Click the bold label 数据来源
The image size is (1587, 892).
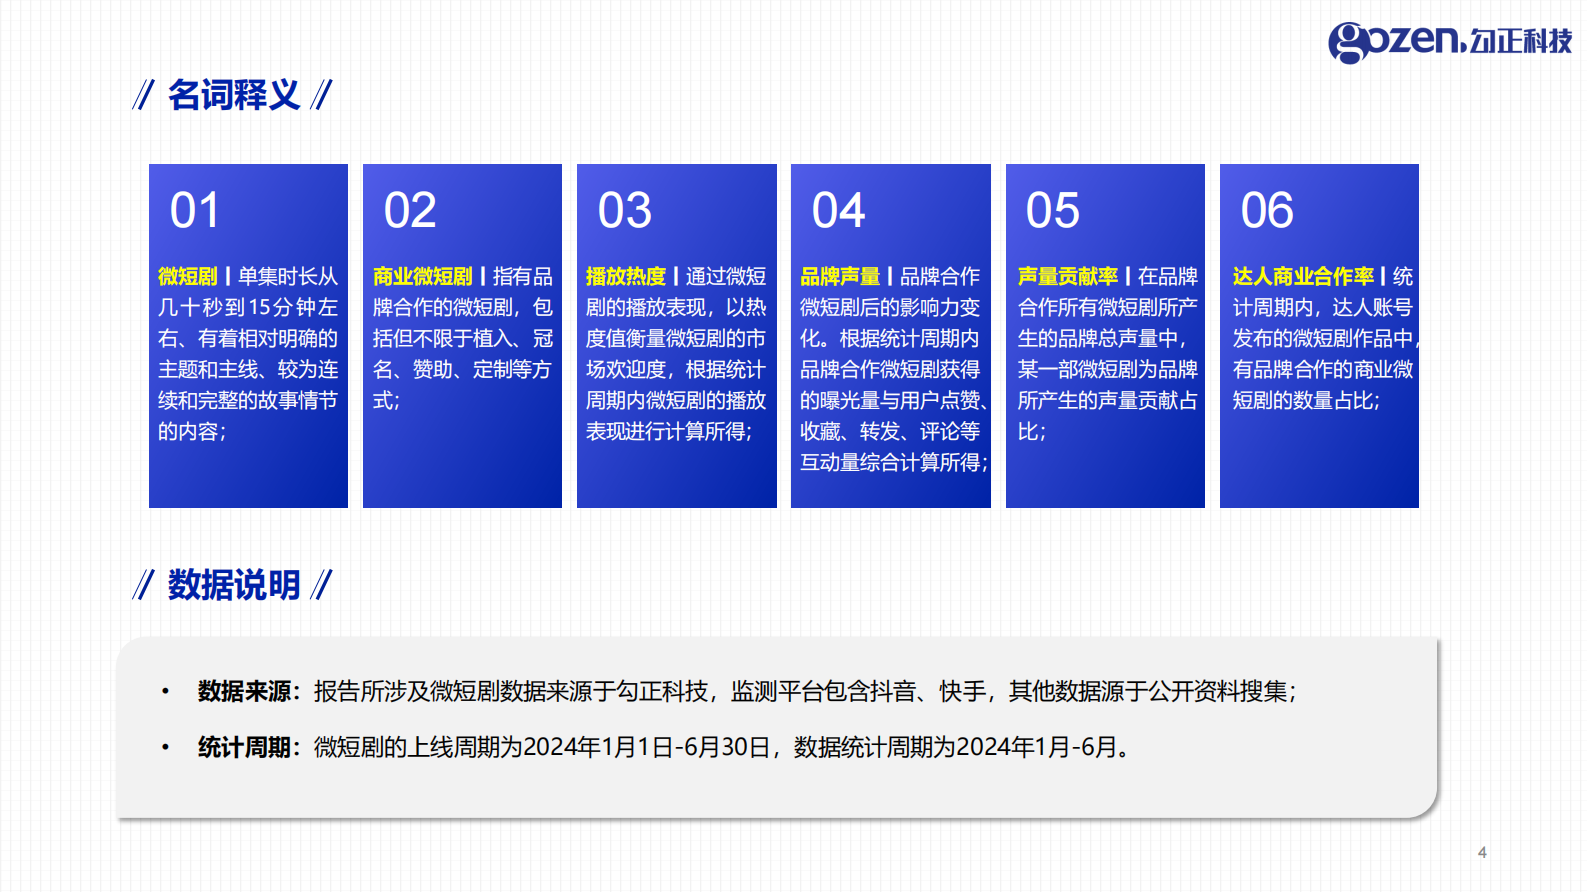click(x=244, y=691)
